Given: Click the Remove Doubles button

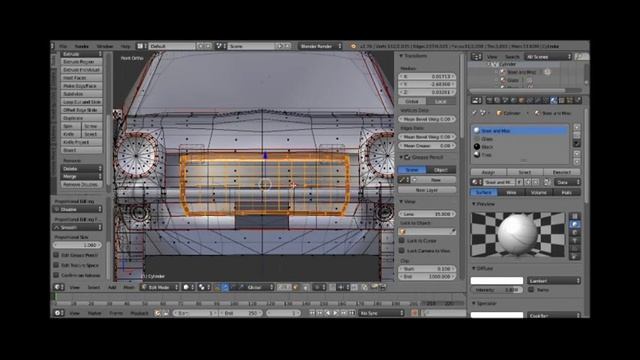Looking at the screenshot, I should pos(82,184).
